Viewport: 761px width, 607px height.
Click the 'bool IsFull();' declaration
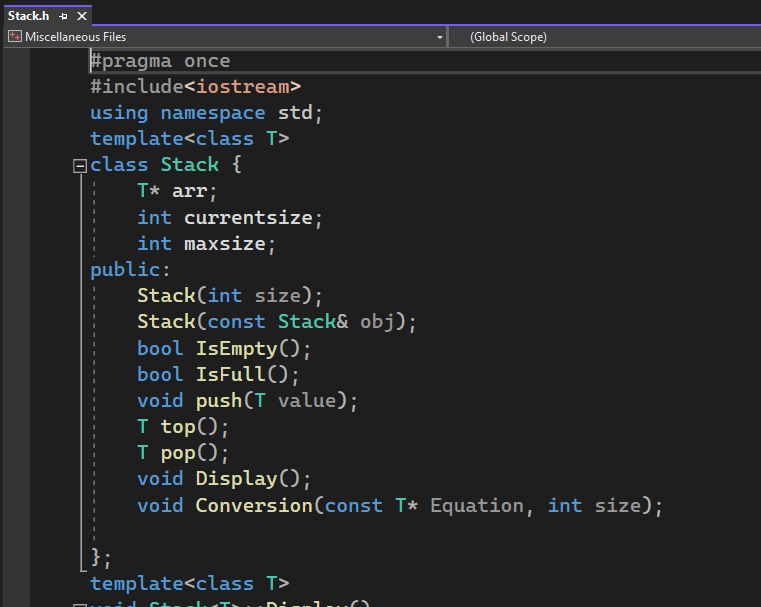tap(218, 375)
